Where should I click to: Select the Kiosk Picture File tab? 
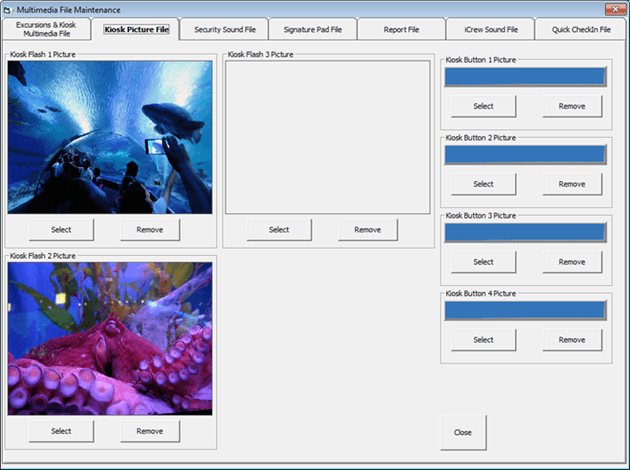click(x=136, y=29)
